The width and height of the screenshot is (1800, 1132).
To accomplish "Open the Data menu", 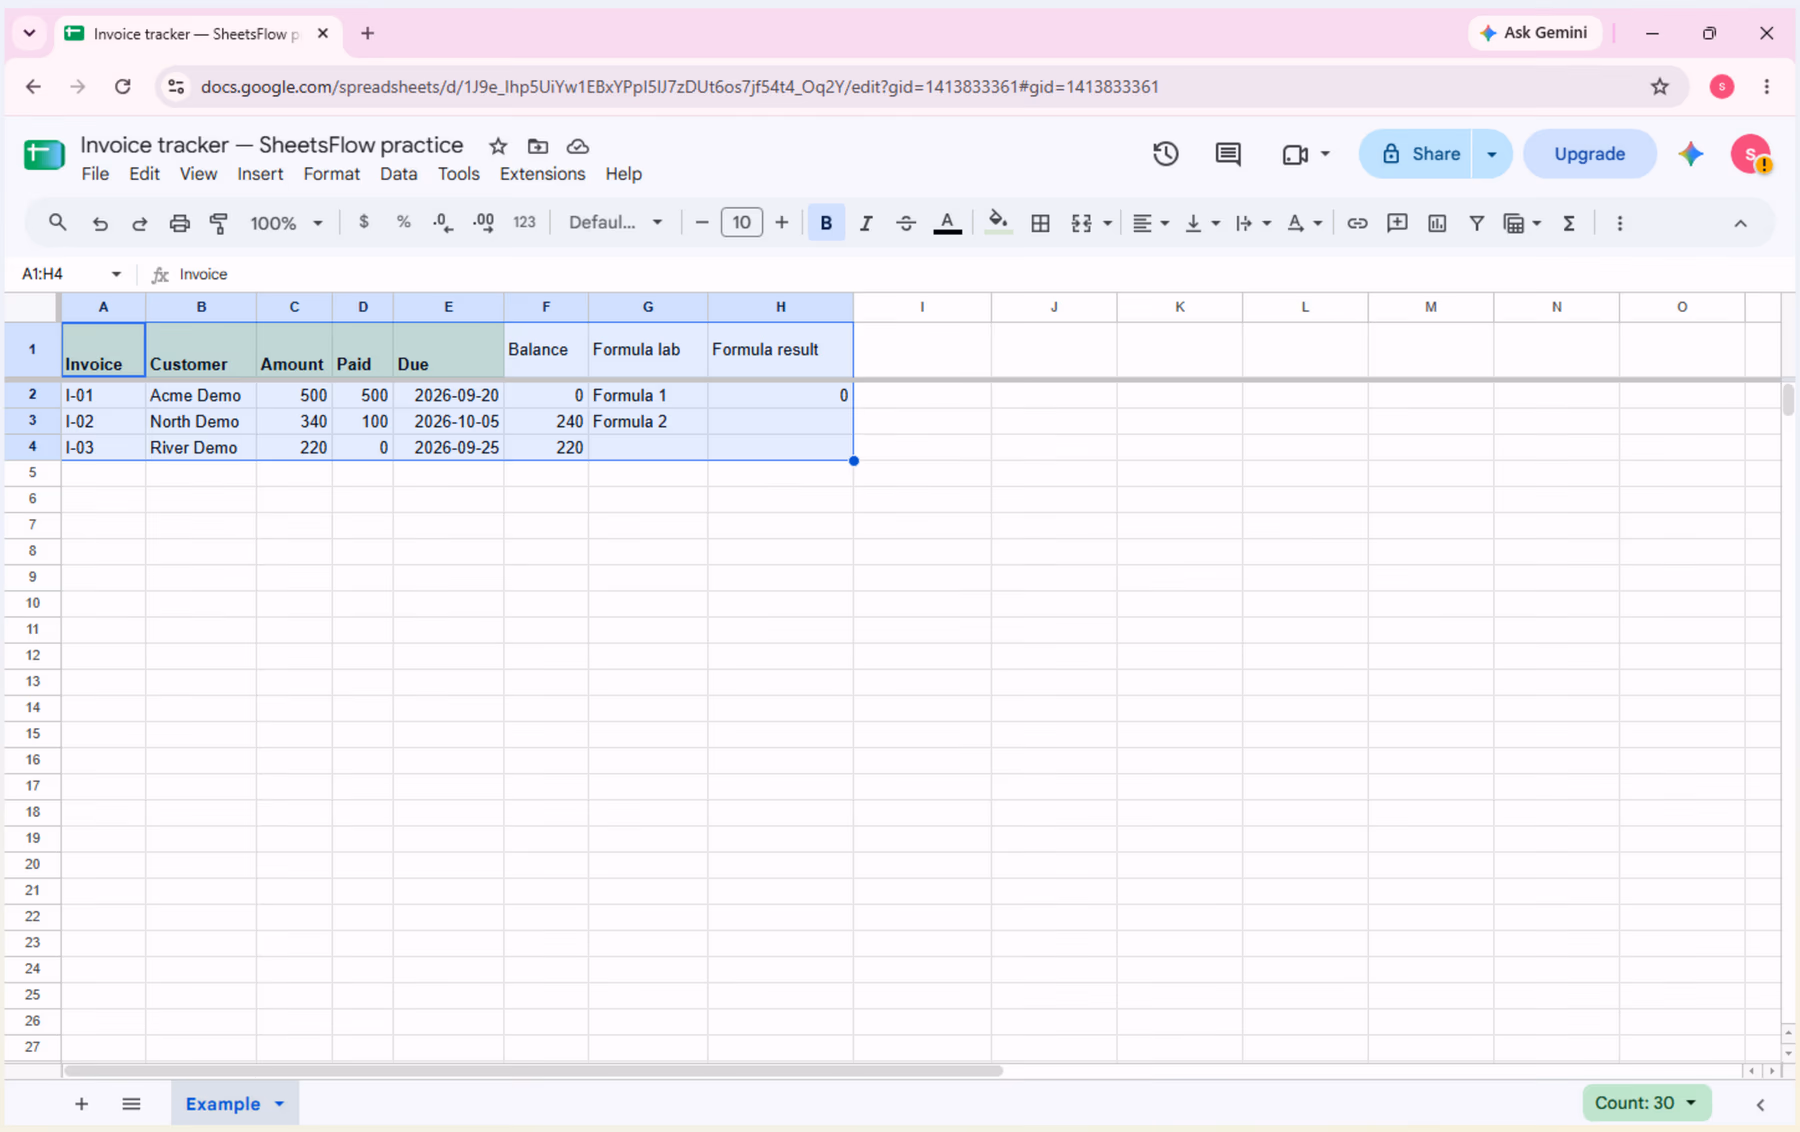I will (x=398, y=174).
